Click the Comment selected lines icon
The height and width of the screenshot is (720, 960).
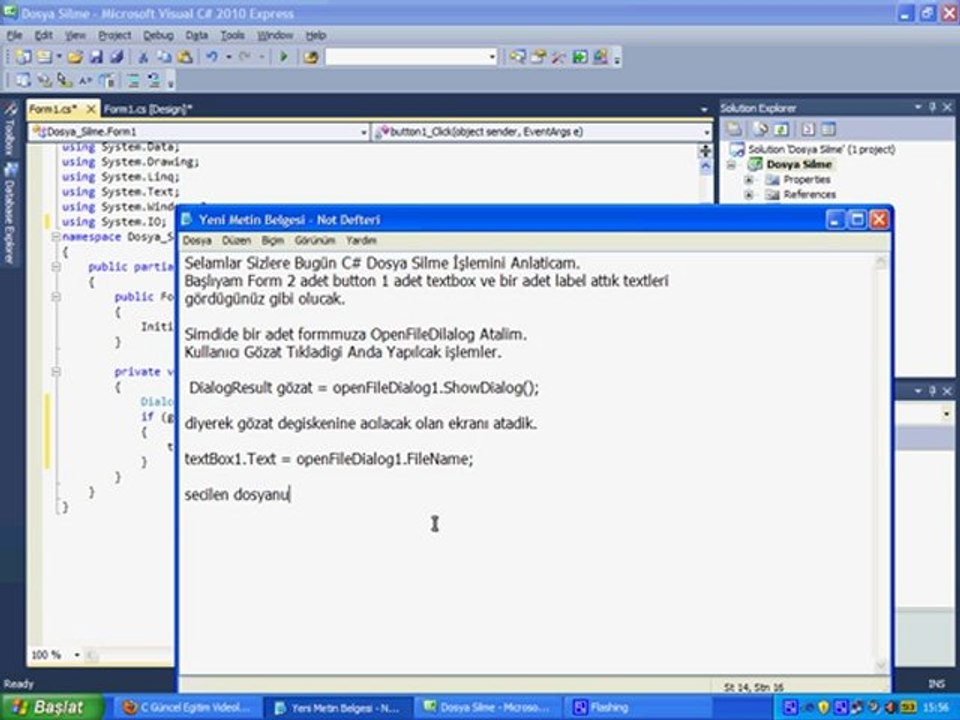pos(133,80)
